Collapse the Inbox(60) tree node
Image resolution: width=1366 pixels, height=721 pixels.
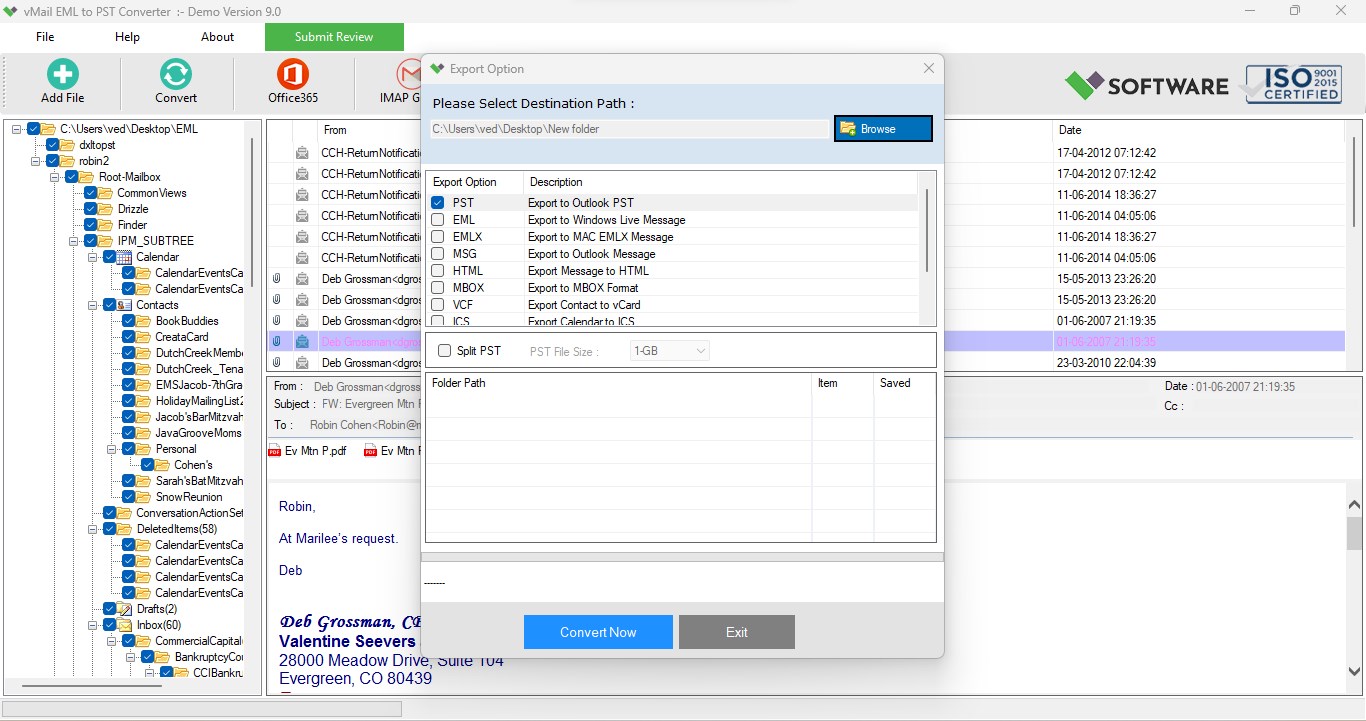pos(93,625)
